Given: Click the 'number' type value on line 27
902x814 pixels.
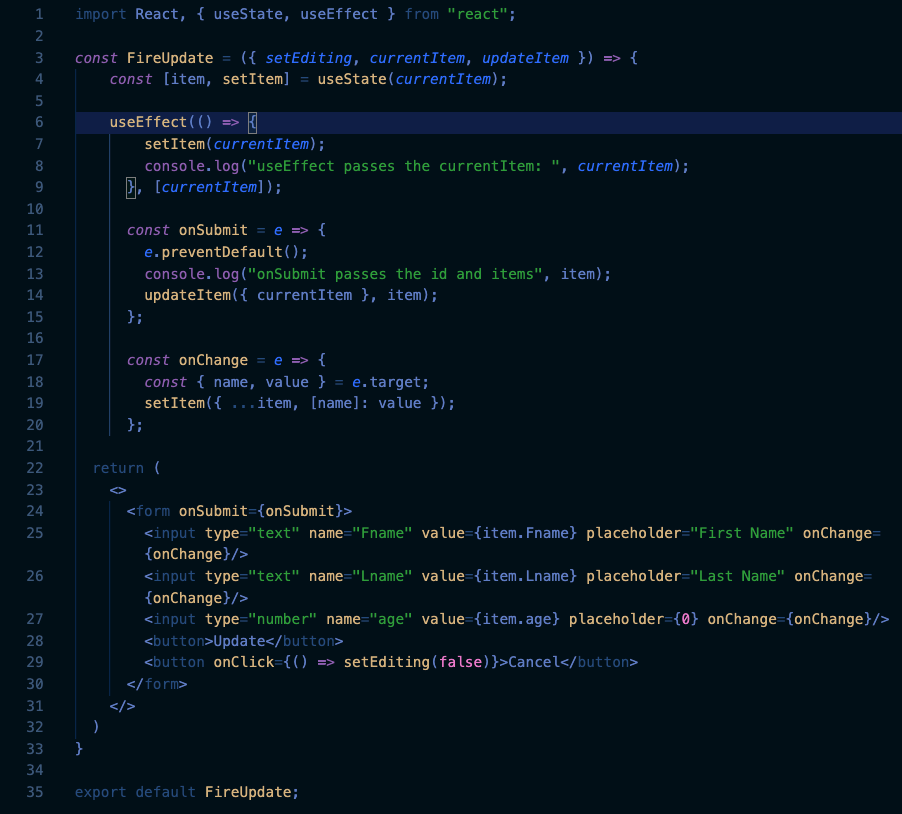Looking at the screenshot, I should 282,620.
